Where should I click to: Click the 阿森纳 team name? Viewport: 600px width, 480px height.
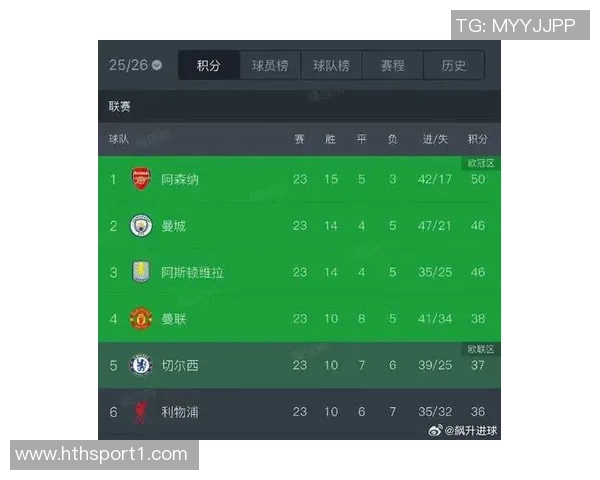pyautogui.click(x=180, y=180)
